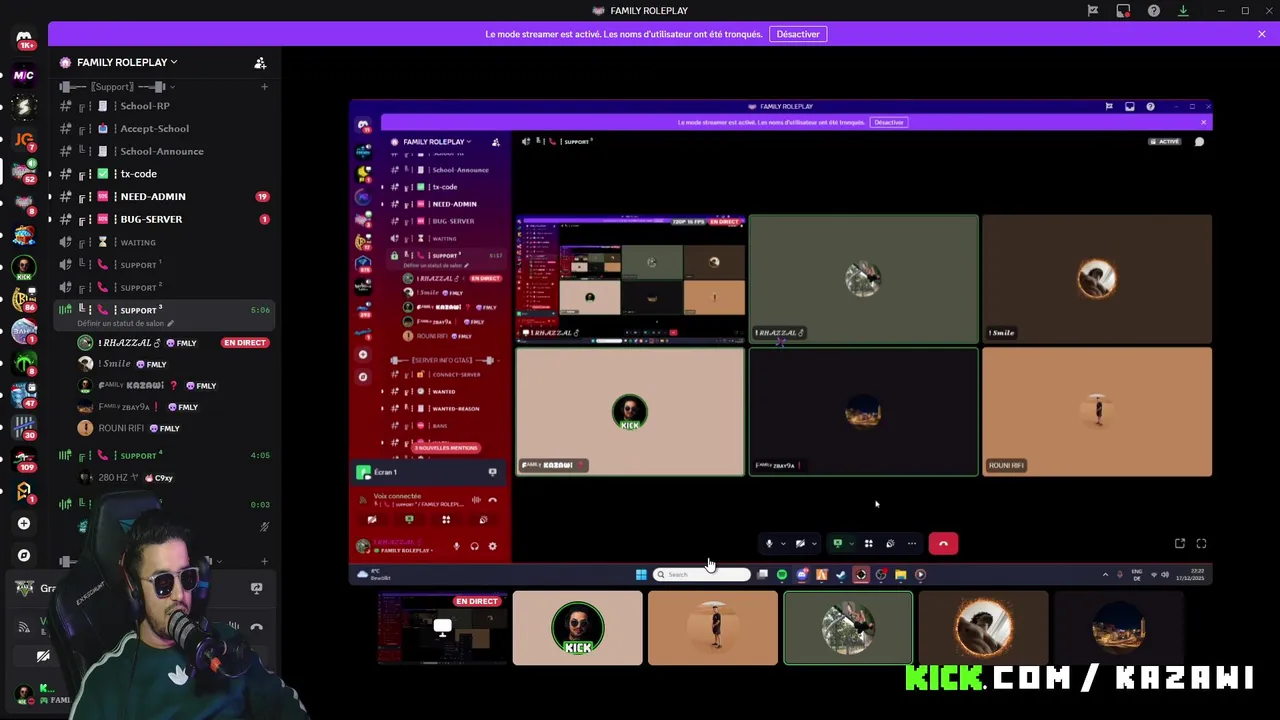Toggle camera in call controls

[x=800, y=544]
